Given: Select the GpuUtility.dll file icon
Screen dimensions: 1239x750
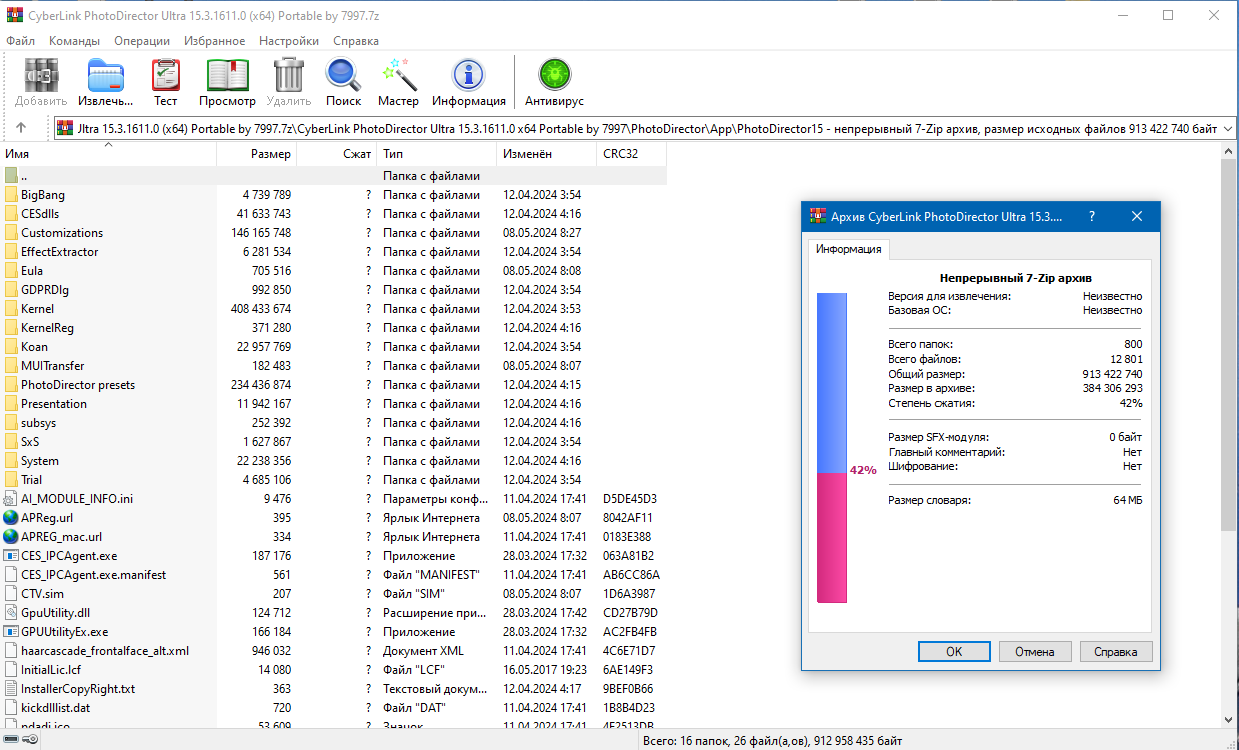Looking at the screenshot, I should (11, 613).
